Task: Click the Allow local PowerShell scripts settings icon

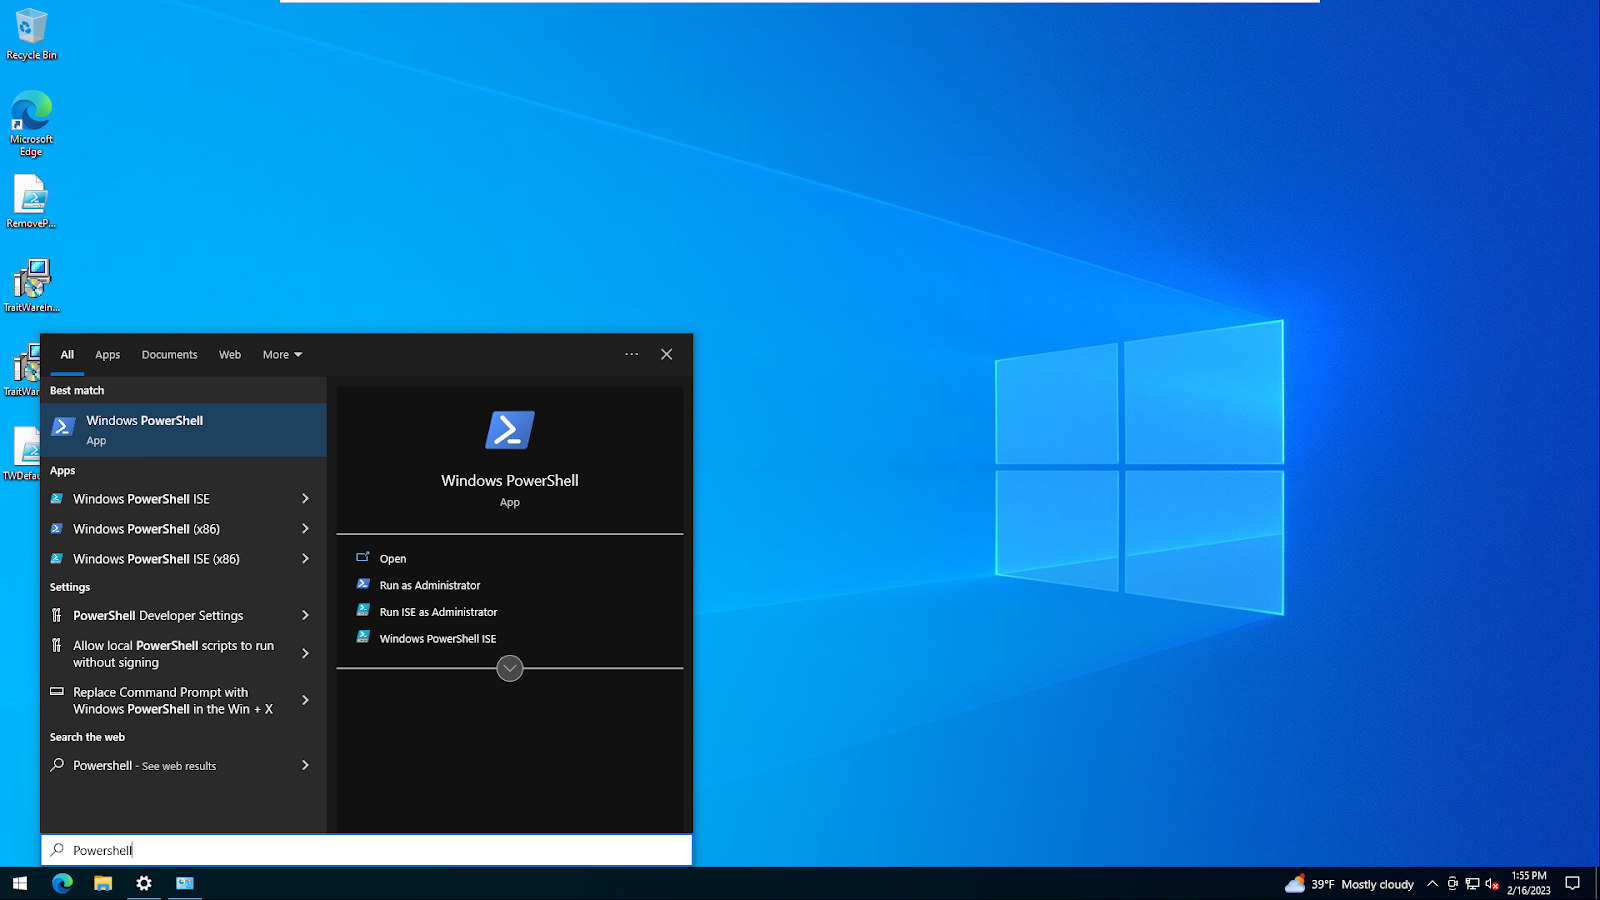Action: [x=57, y=646]
